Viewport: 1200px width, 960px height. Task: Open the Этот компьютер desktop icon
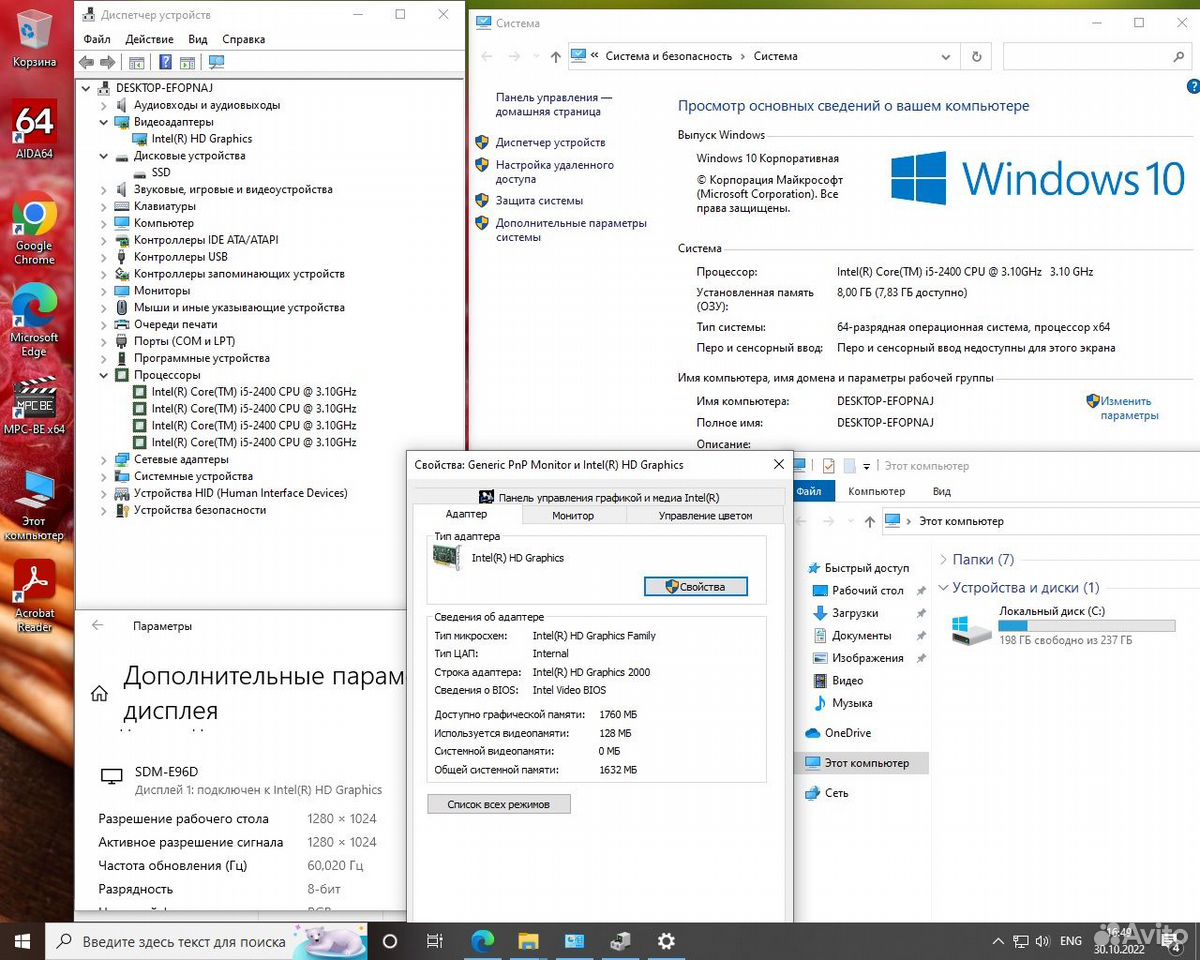(34, 505)
